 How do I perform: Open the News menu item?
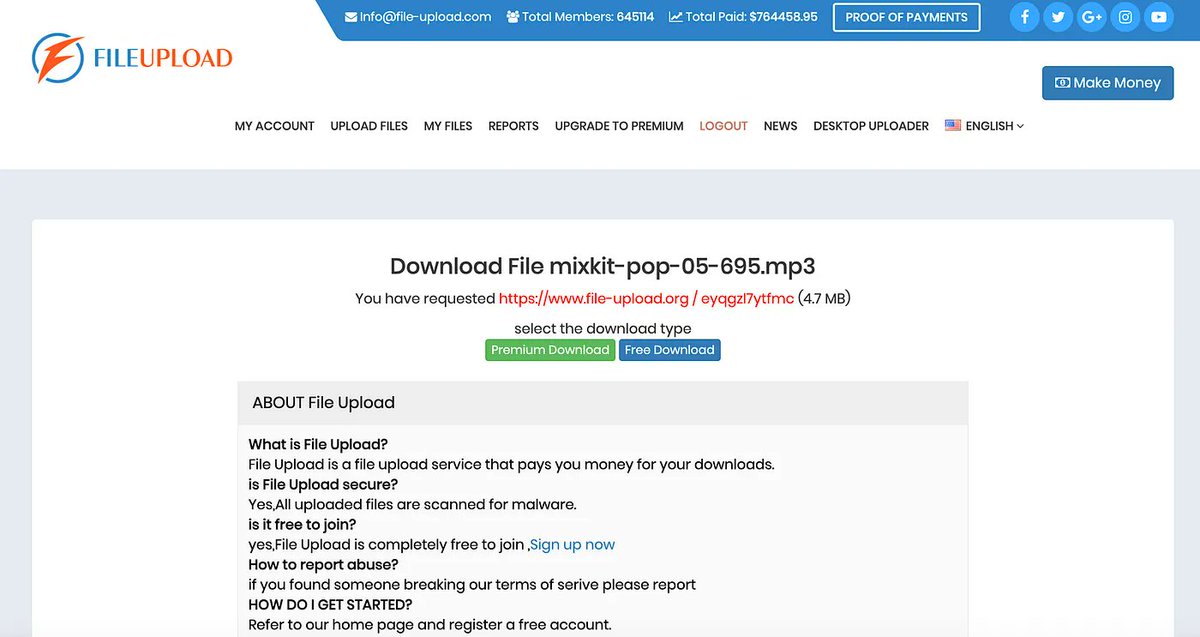click(x=780, y=126)
